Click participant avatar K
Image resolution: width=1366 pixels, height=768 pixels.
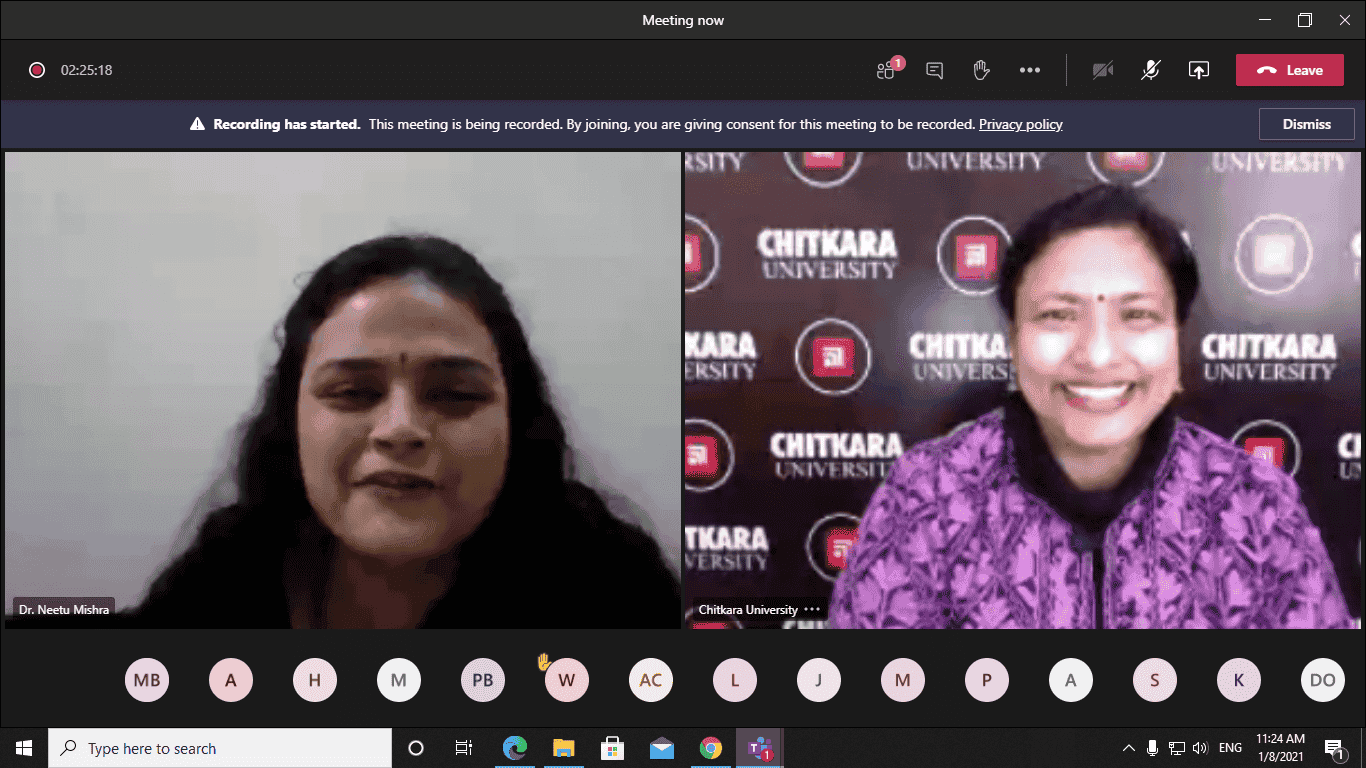(1239, 681)
